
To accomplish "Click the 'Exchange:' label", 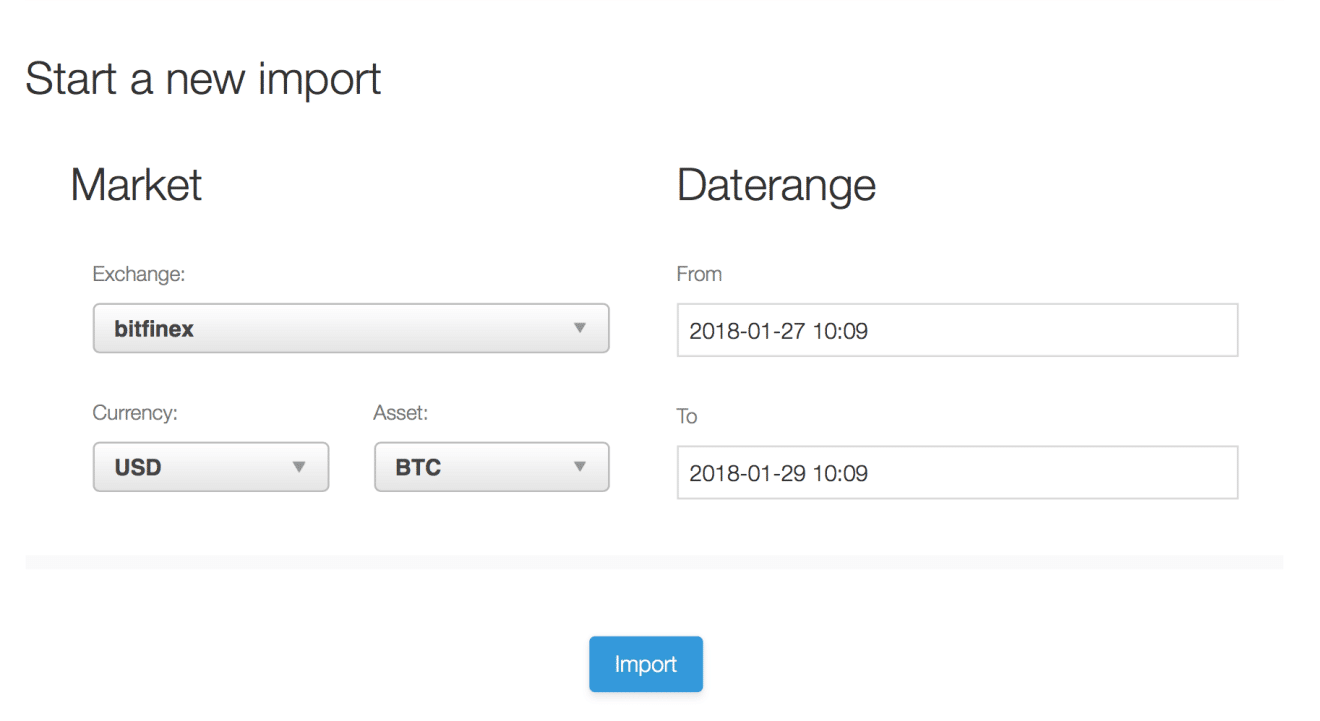I will click(x=139, y=273).
